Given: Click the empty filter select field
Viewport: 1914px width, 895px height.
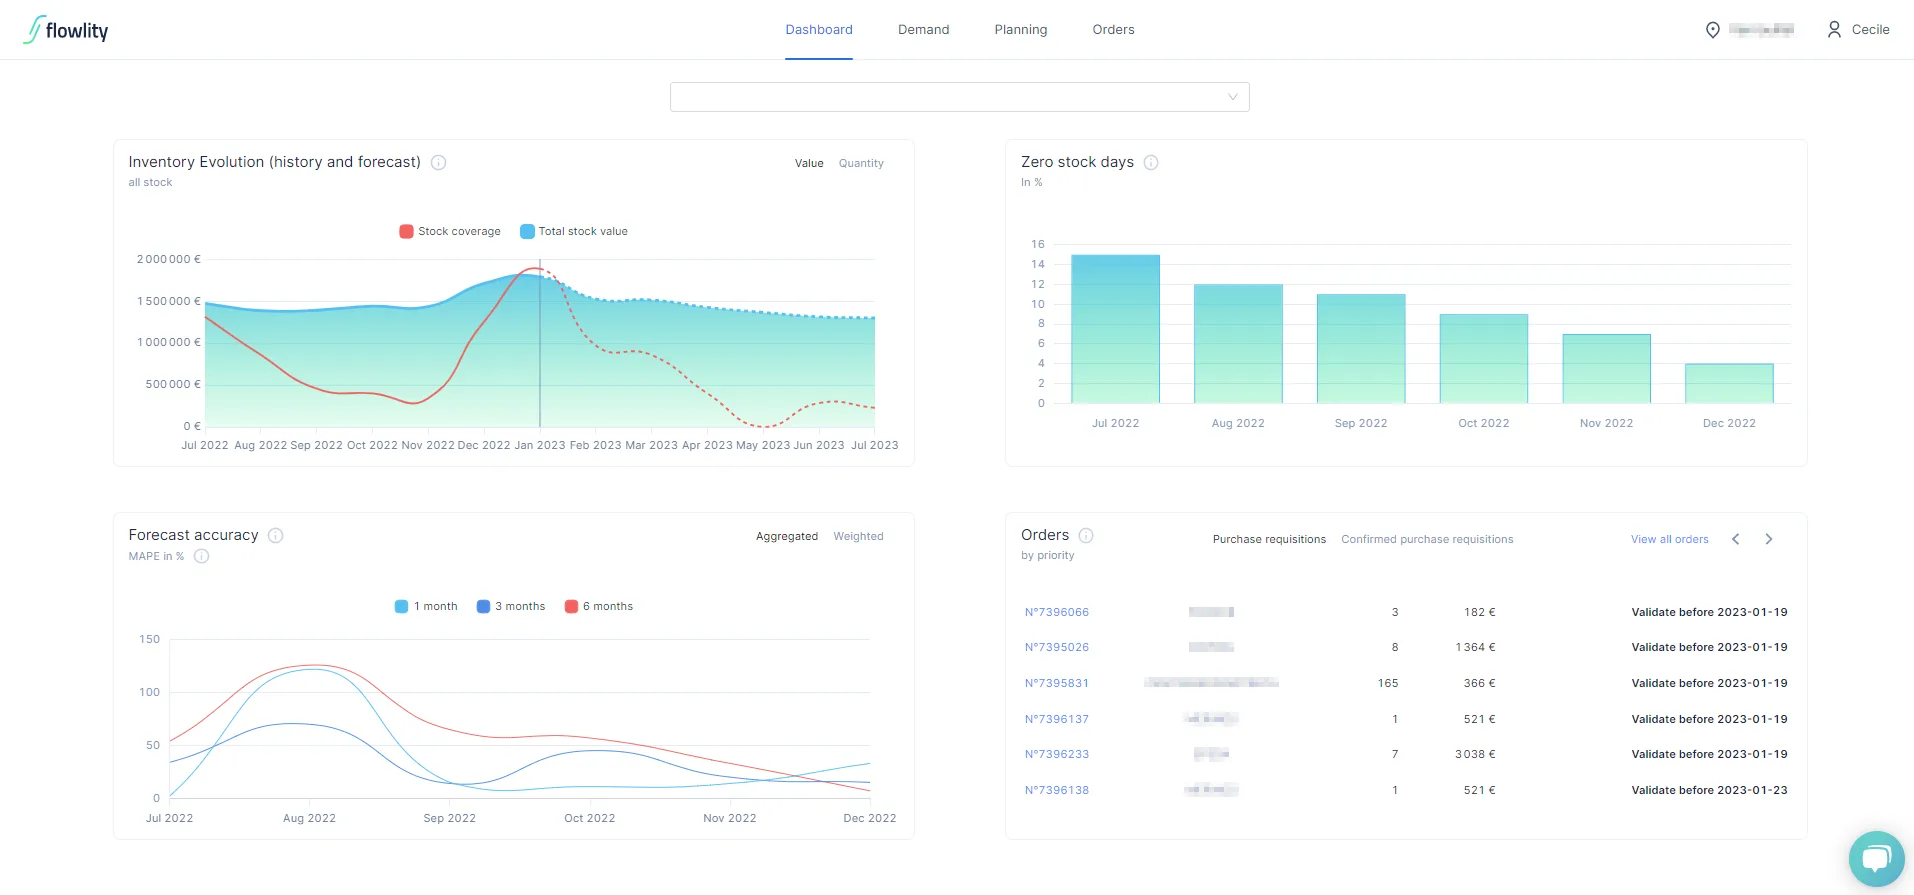Looking at the screenshot, I should 959,97.
